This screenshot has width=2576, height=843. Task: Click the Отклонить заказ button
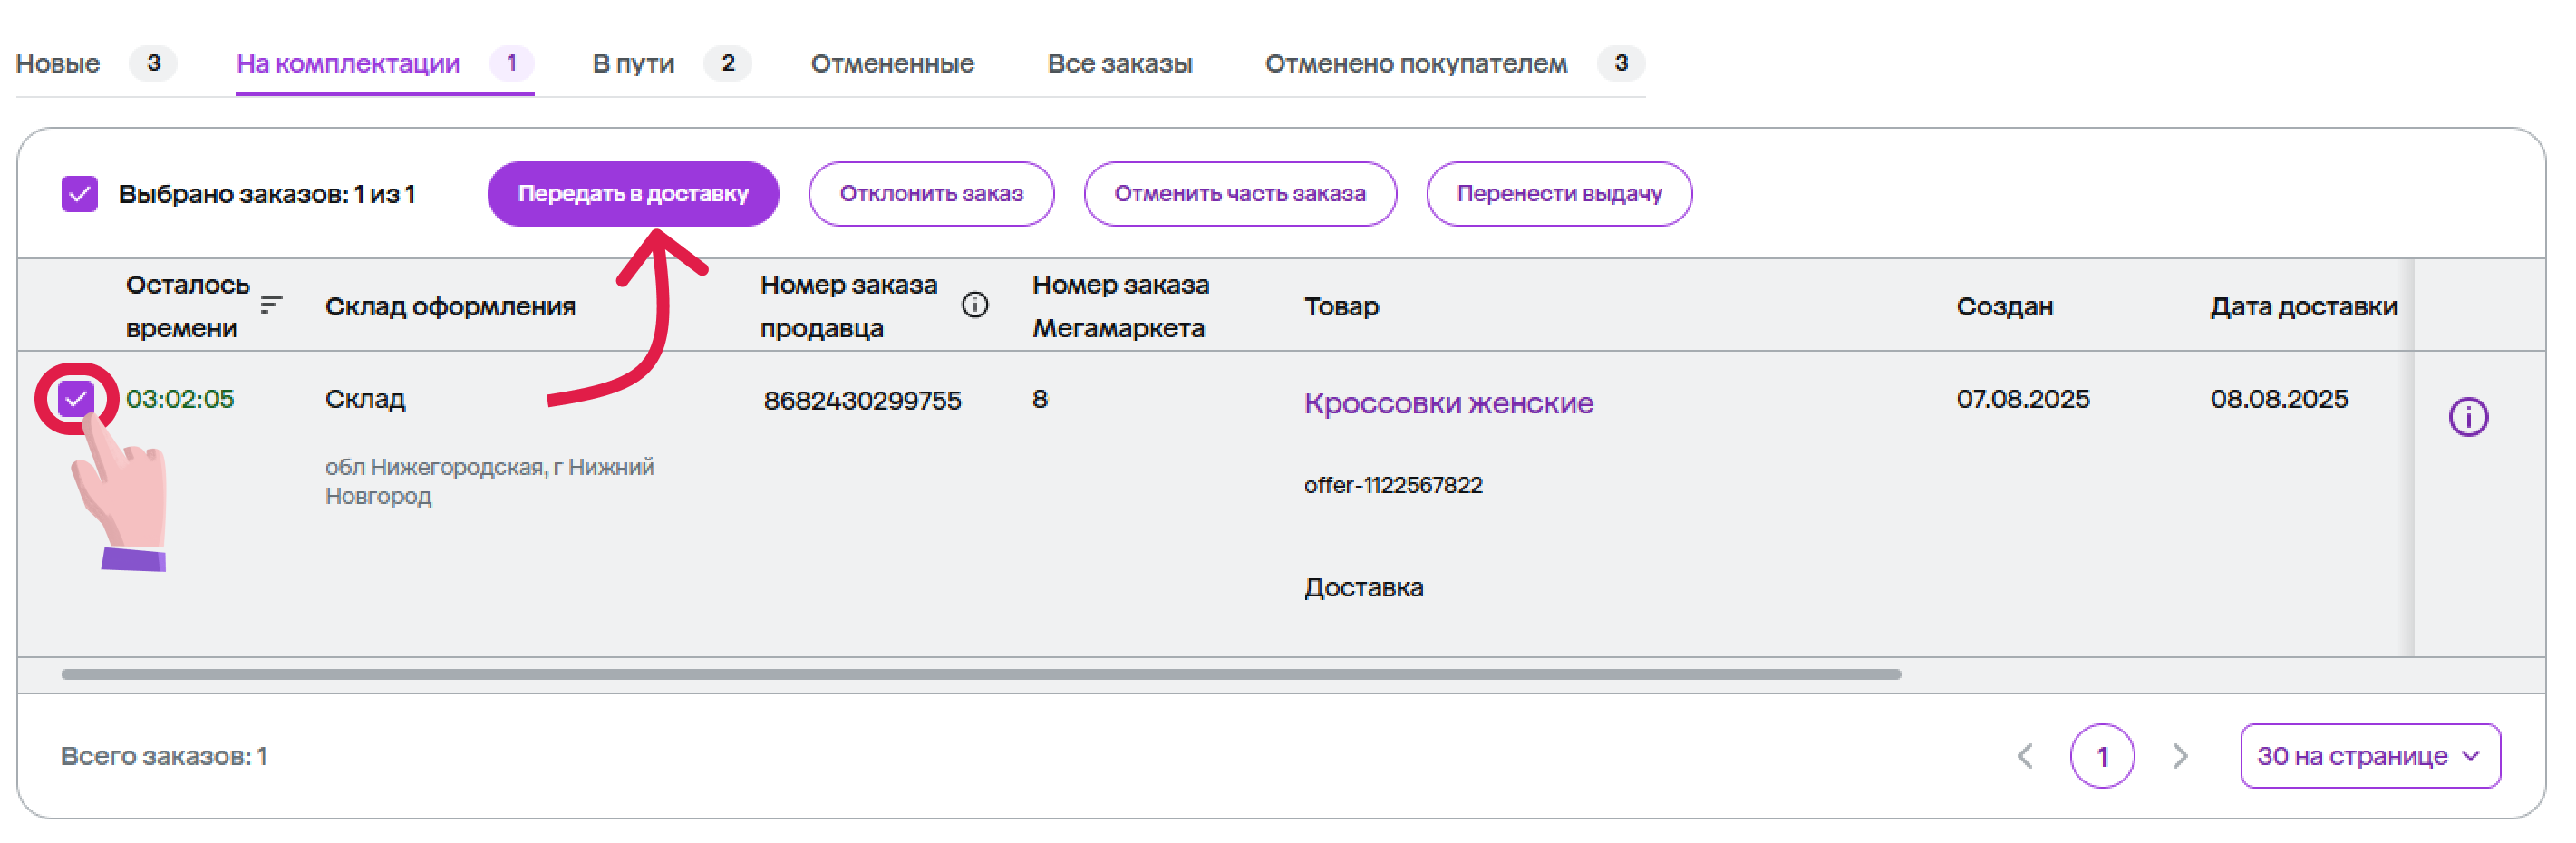[931, 194]
